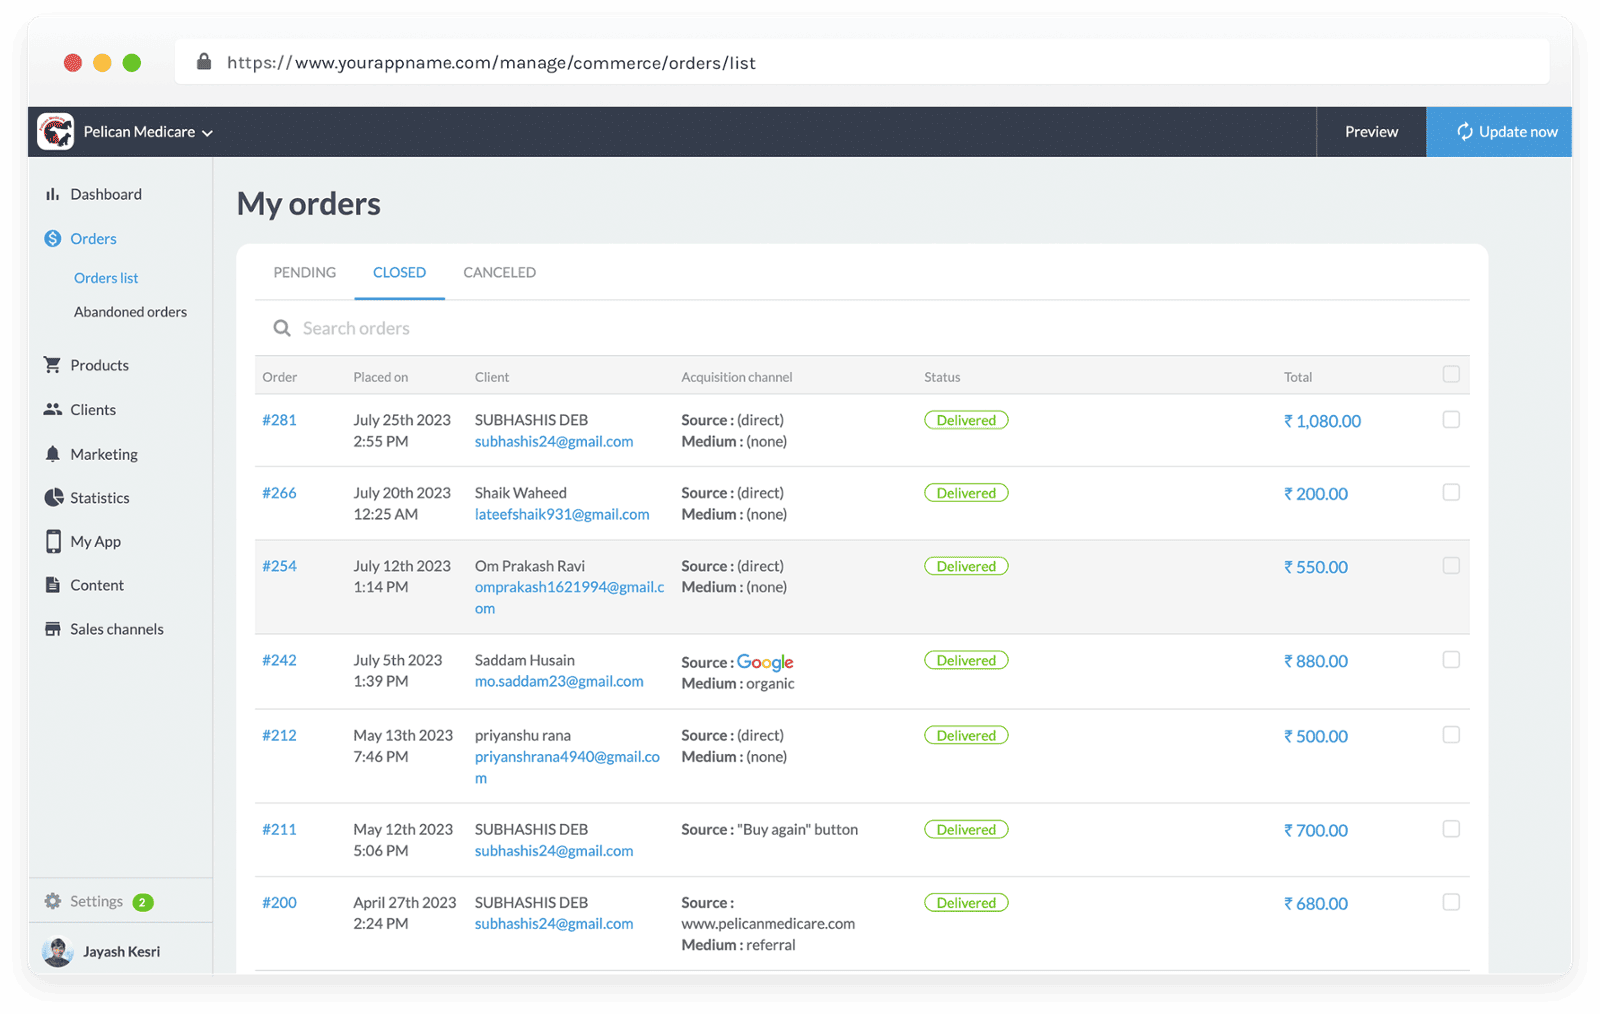Select the Statistics pie chart icon
Image resolution: width=1600 pixels, height=1014 pixels.
[52, 497]
